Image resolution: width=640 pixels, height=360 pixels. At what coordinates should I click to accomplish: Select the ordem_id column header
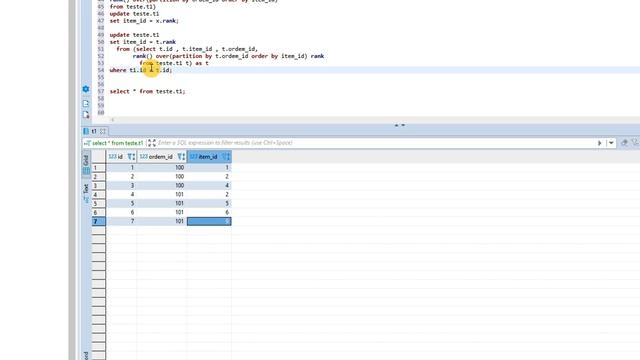[162, 157]
